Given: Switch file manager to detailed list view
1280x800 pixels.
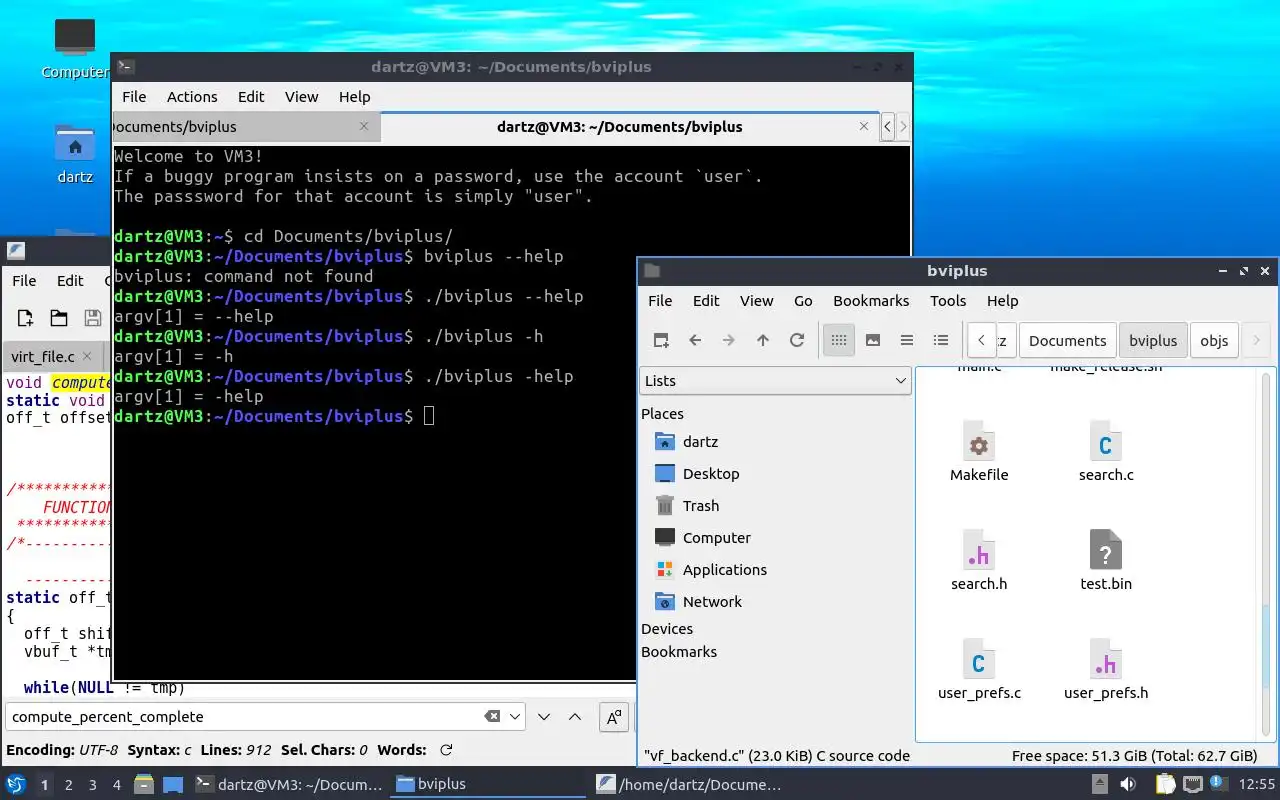Looking at the screenshot, I should point(941,340).
